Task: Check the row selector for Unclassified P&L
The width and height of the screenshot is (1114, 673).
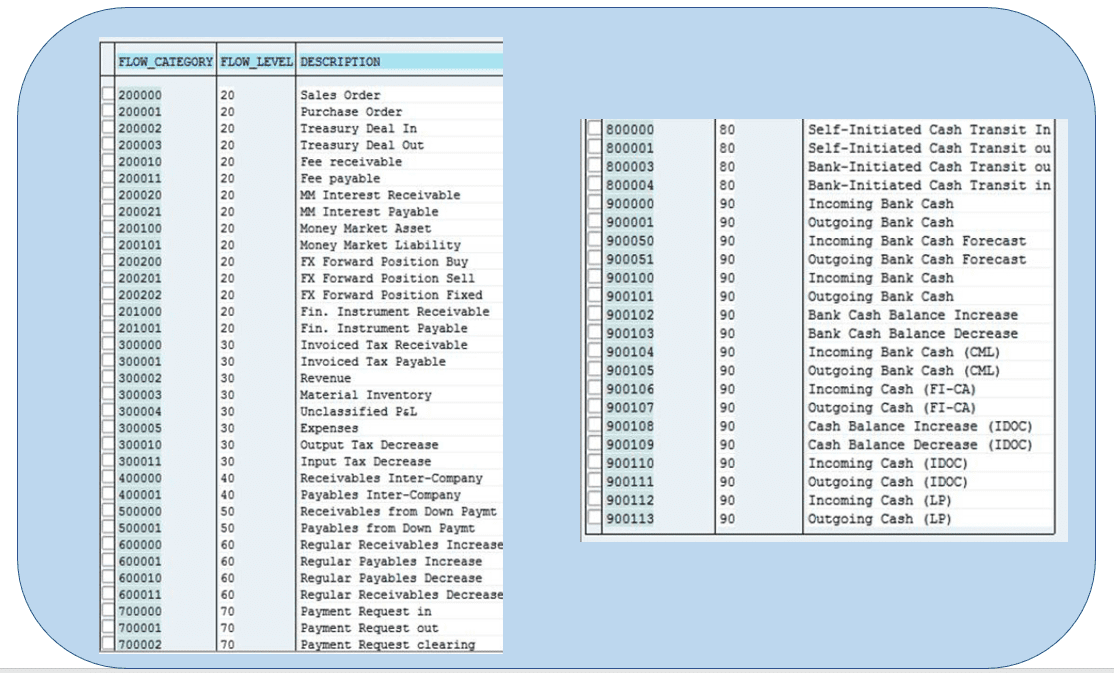Action: tap(108, 411)
